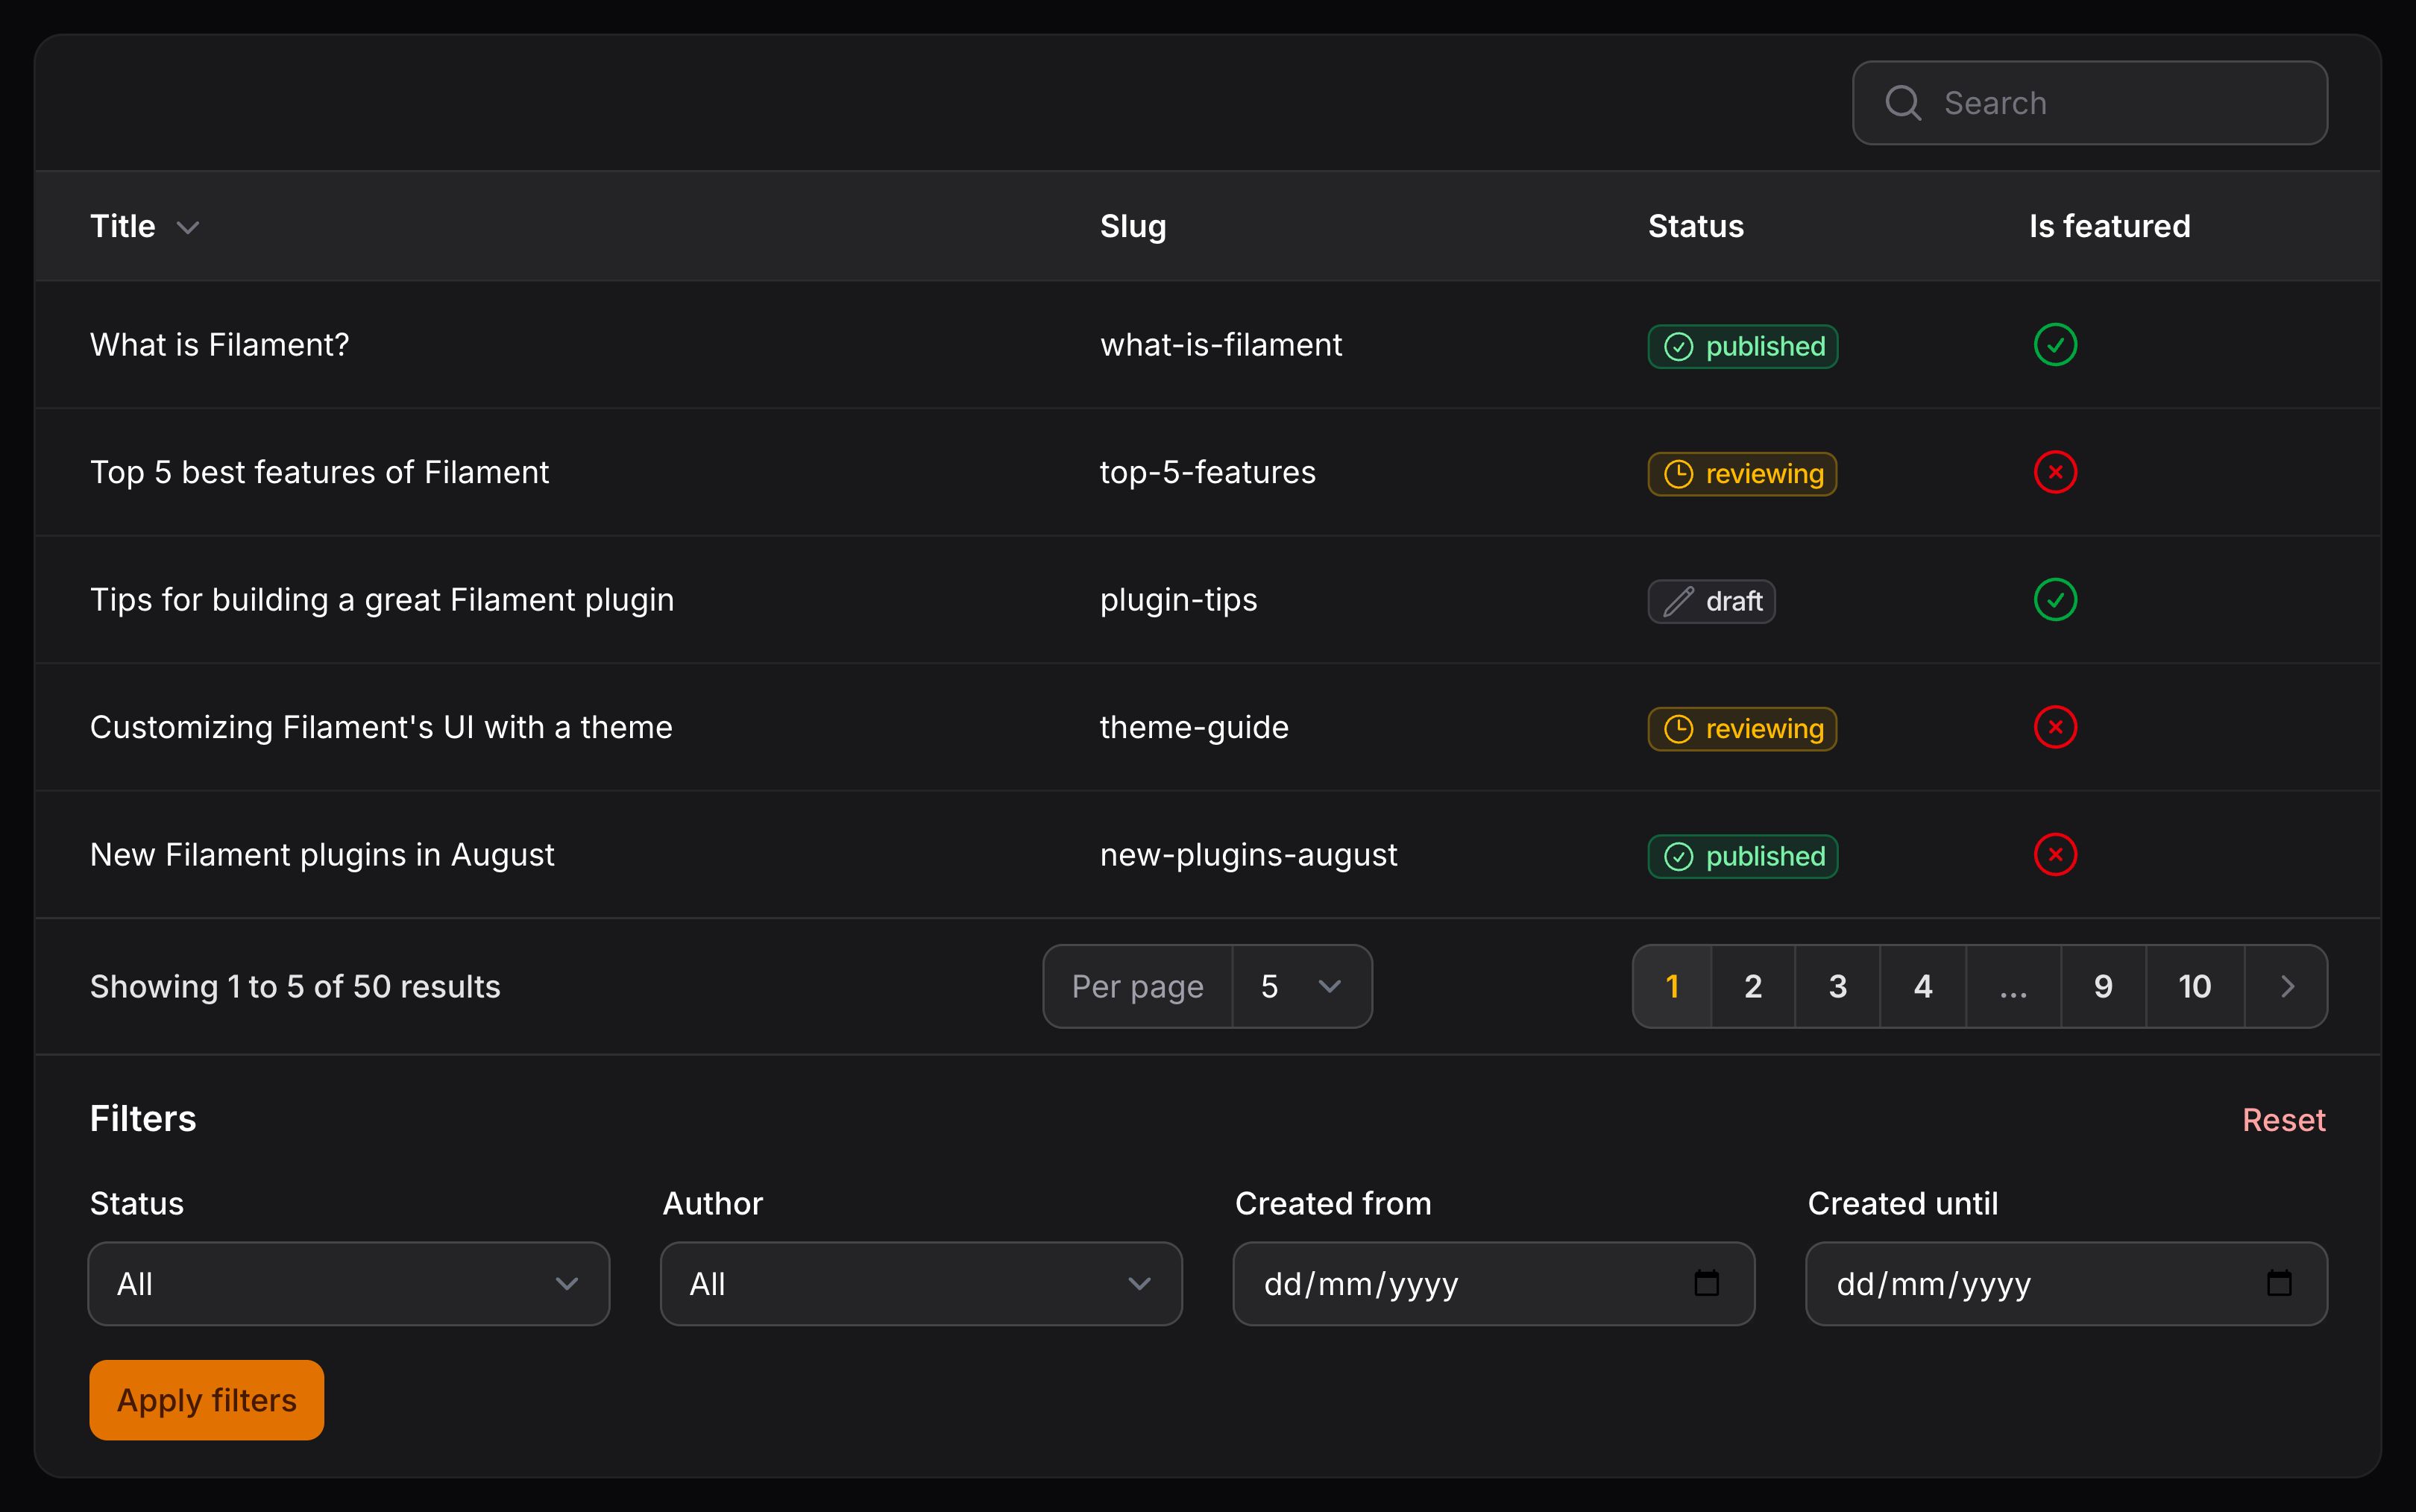Image resolution: width=2416 pixels, height=1512 pixels.
Task: Sort by the Title column header
Action: coord(122,227)
